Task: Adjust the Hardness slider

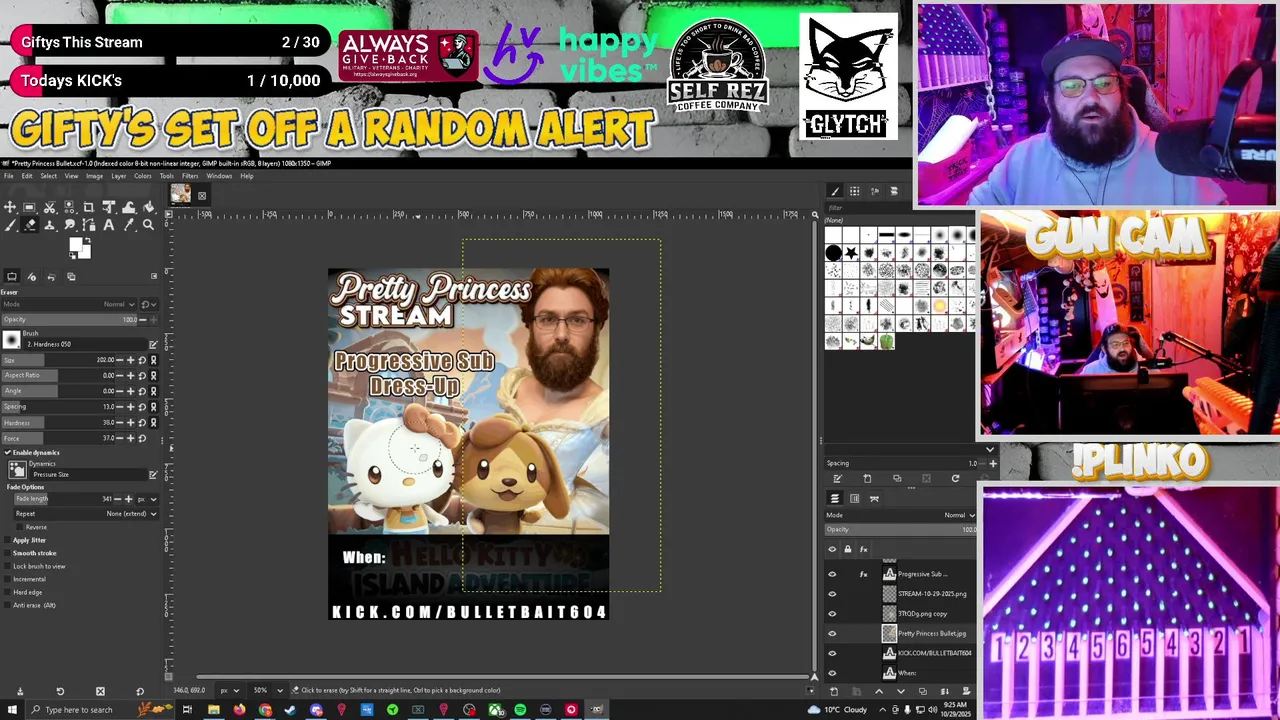Action: click(58, 423)
